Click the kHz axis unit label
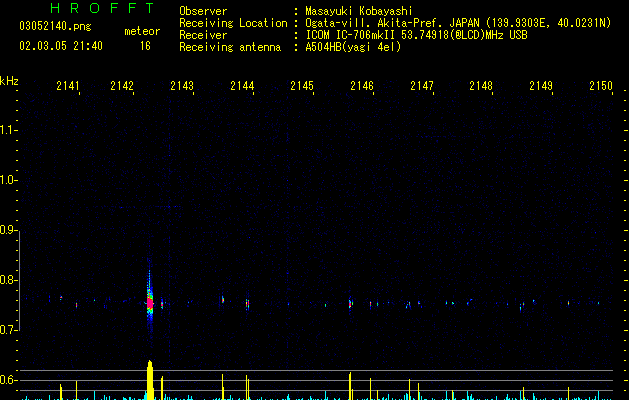Image resolution: width=629 pixels, height=400 pixels. (9, 81)
